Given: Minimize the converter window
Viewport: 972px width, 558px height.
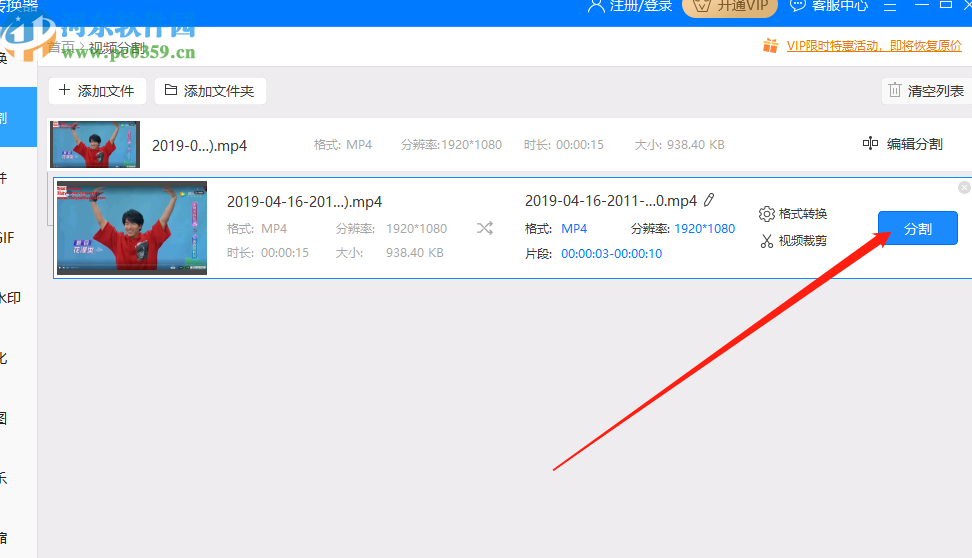Looking at the screenshot, I should pyautogui.click(x=922, y=5).
